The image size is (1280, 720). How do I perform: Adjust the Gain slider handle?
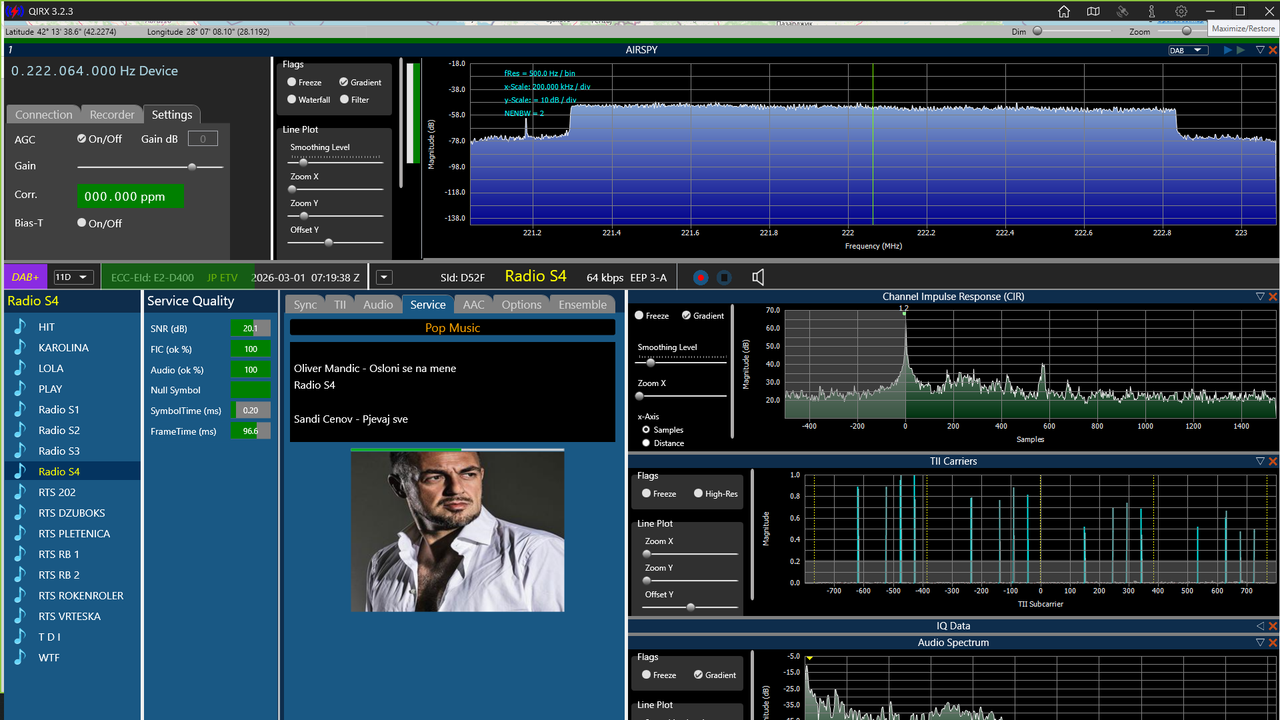pyautogui.click(x=192, y=167)
